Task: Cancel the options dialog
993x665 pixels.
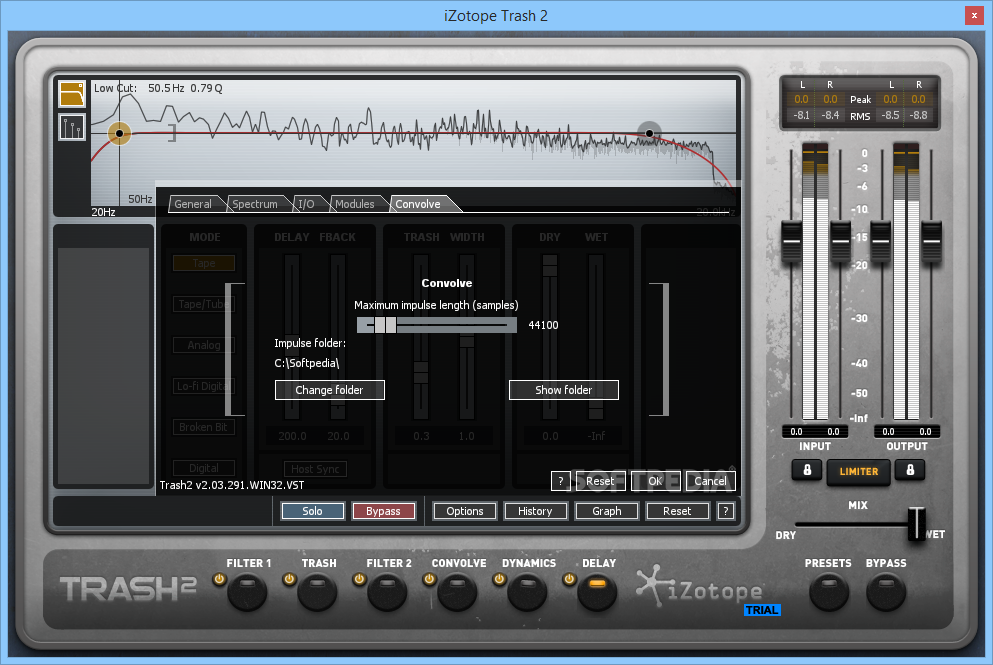Action: 711,481
